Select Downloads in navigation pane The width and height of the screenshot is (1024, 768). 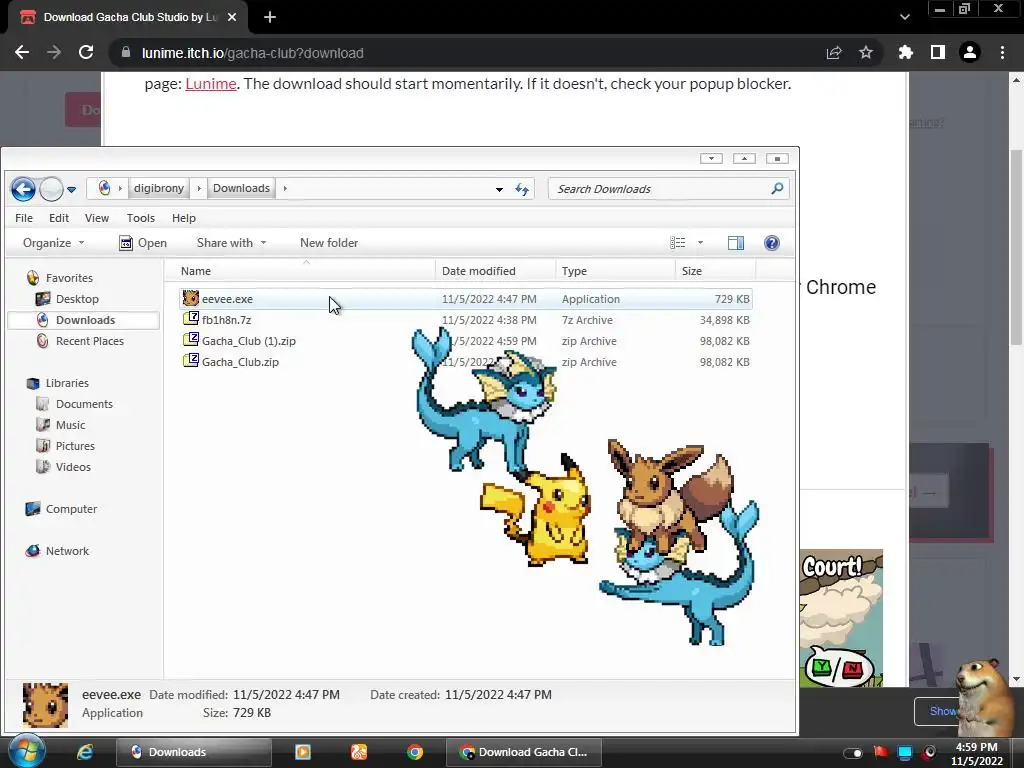[x=85, y=320]
